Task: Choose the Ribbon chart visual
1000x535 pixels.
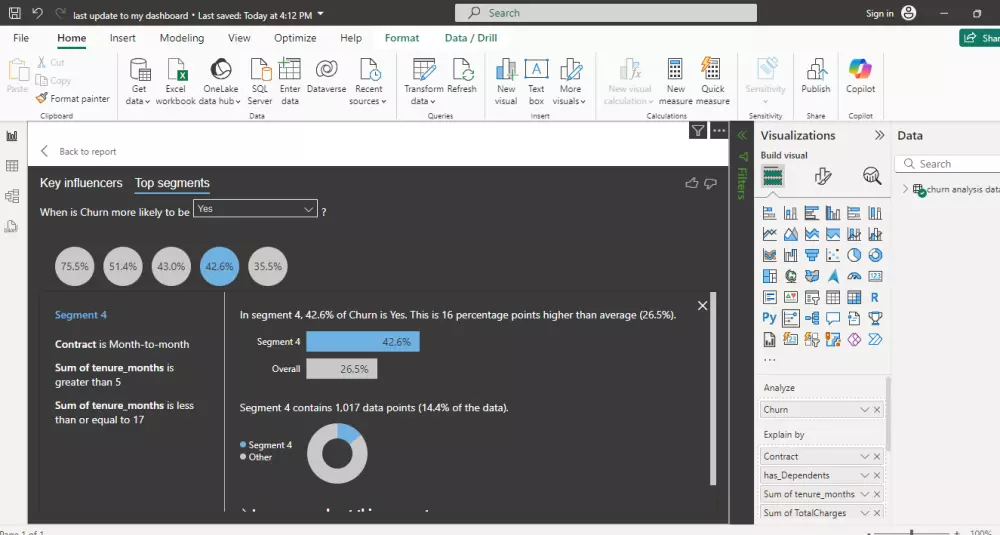Action: (x=770, y=256)
